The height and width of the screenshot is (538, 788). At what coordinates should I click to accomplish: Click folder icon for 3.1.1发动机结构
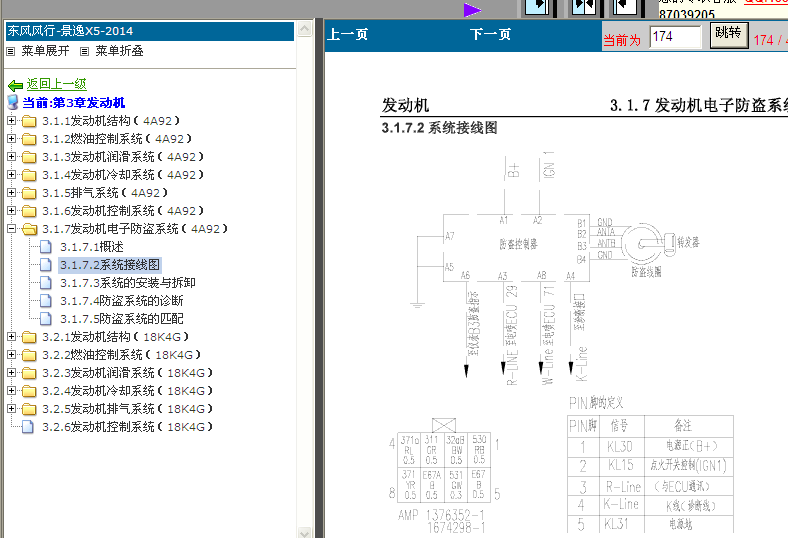click(29, 121)
